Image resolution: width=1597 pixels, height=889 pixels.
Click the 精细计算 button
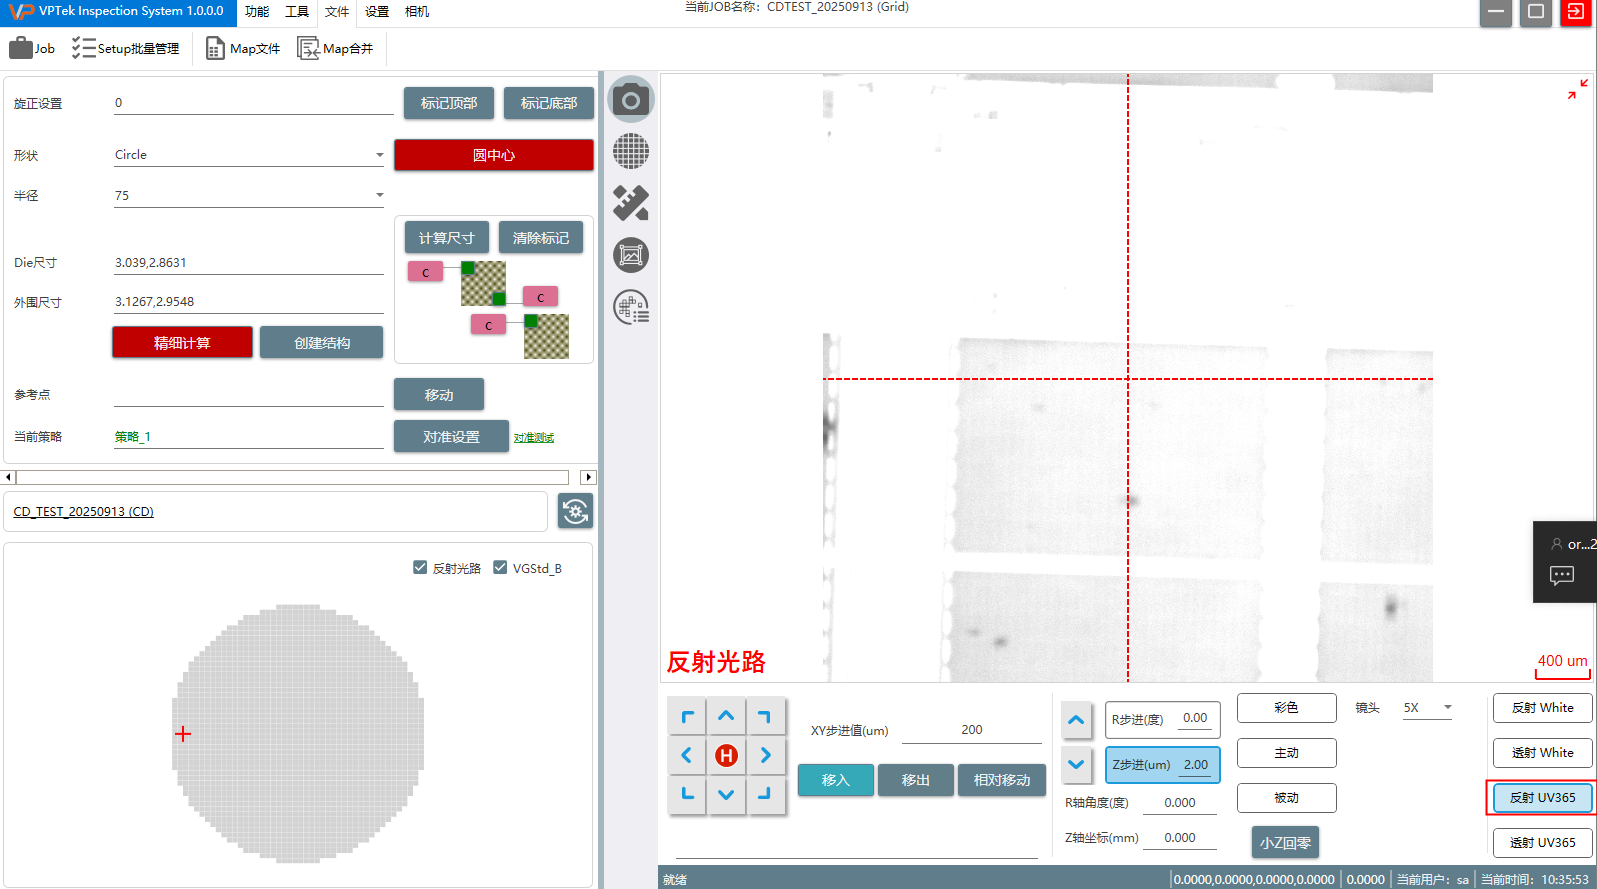pyautogui.click(x=182, y=343)
